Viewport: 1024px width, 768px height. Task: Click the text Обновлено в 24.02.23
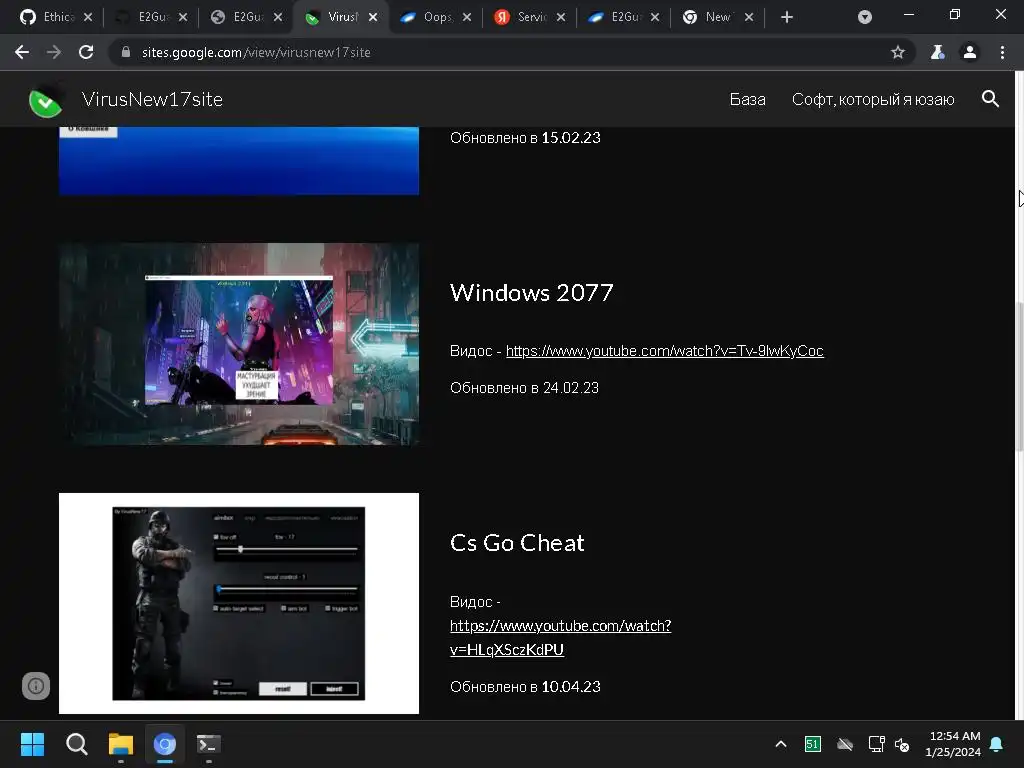tap(524, 388)
